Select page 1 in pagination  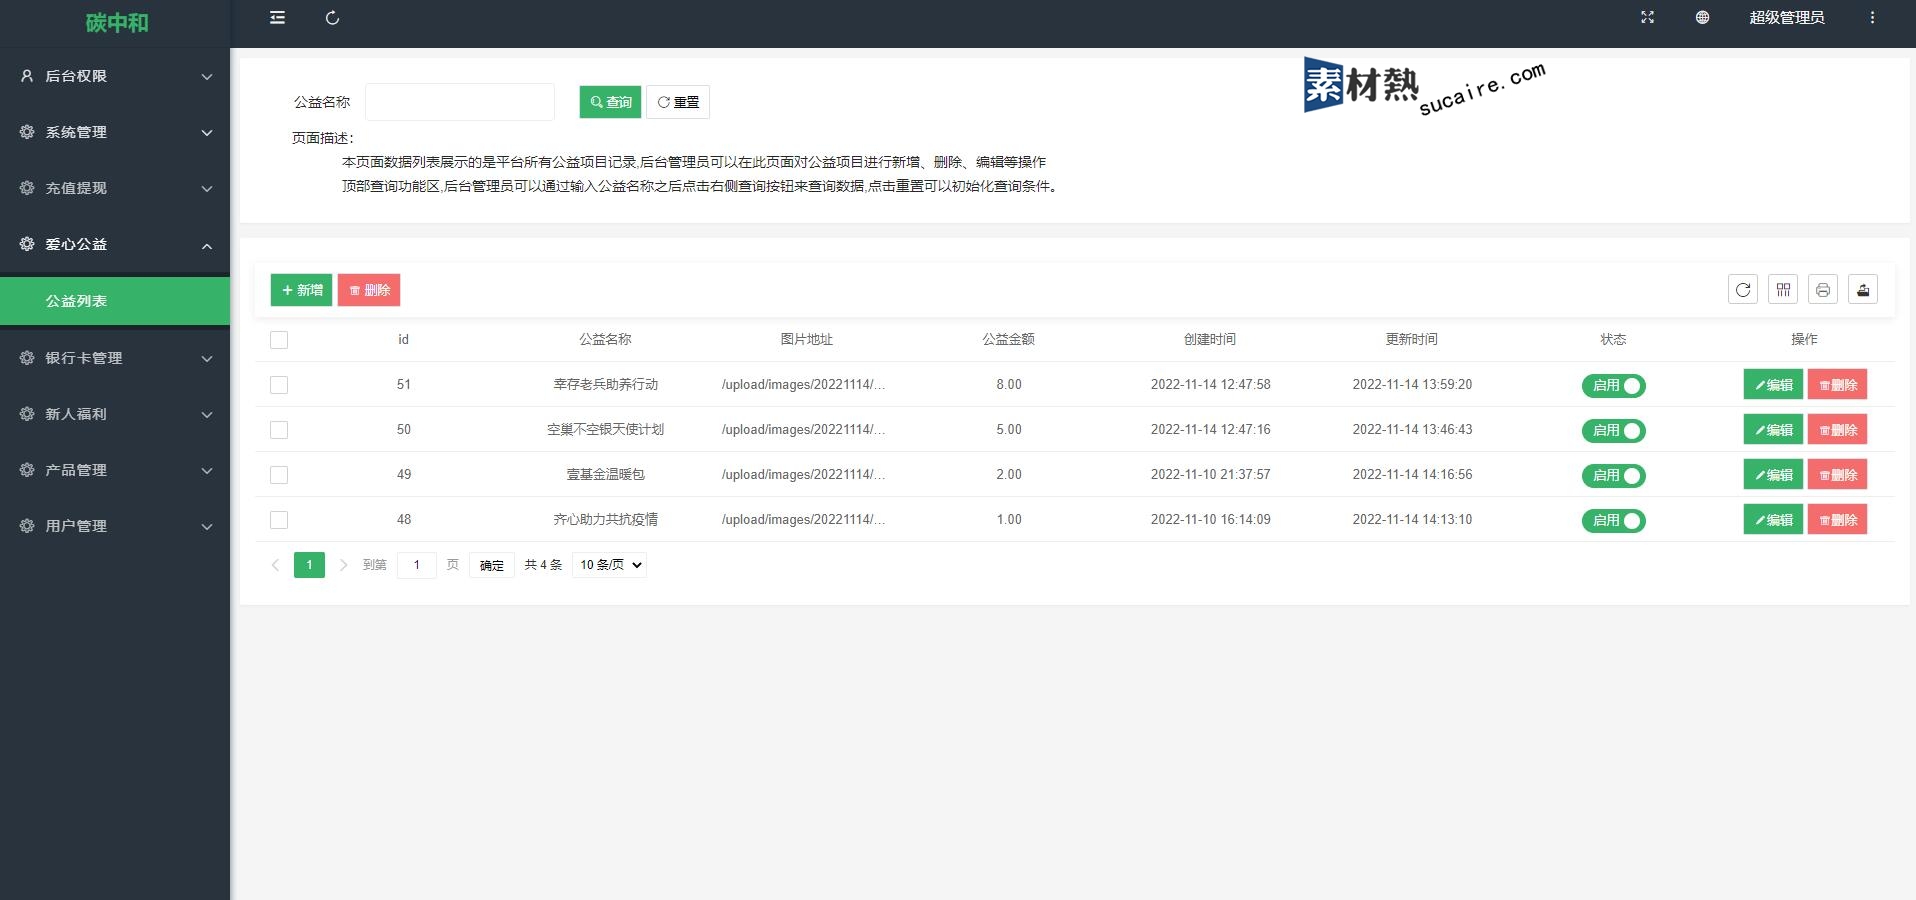(309, 565)
